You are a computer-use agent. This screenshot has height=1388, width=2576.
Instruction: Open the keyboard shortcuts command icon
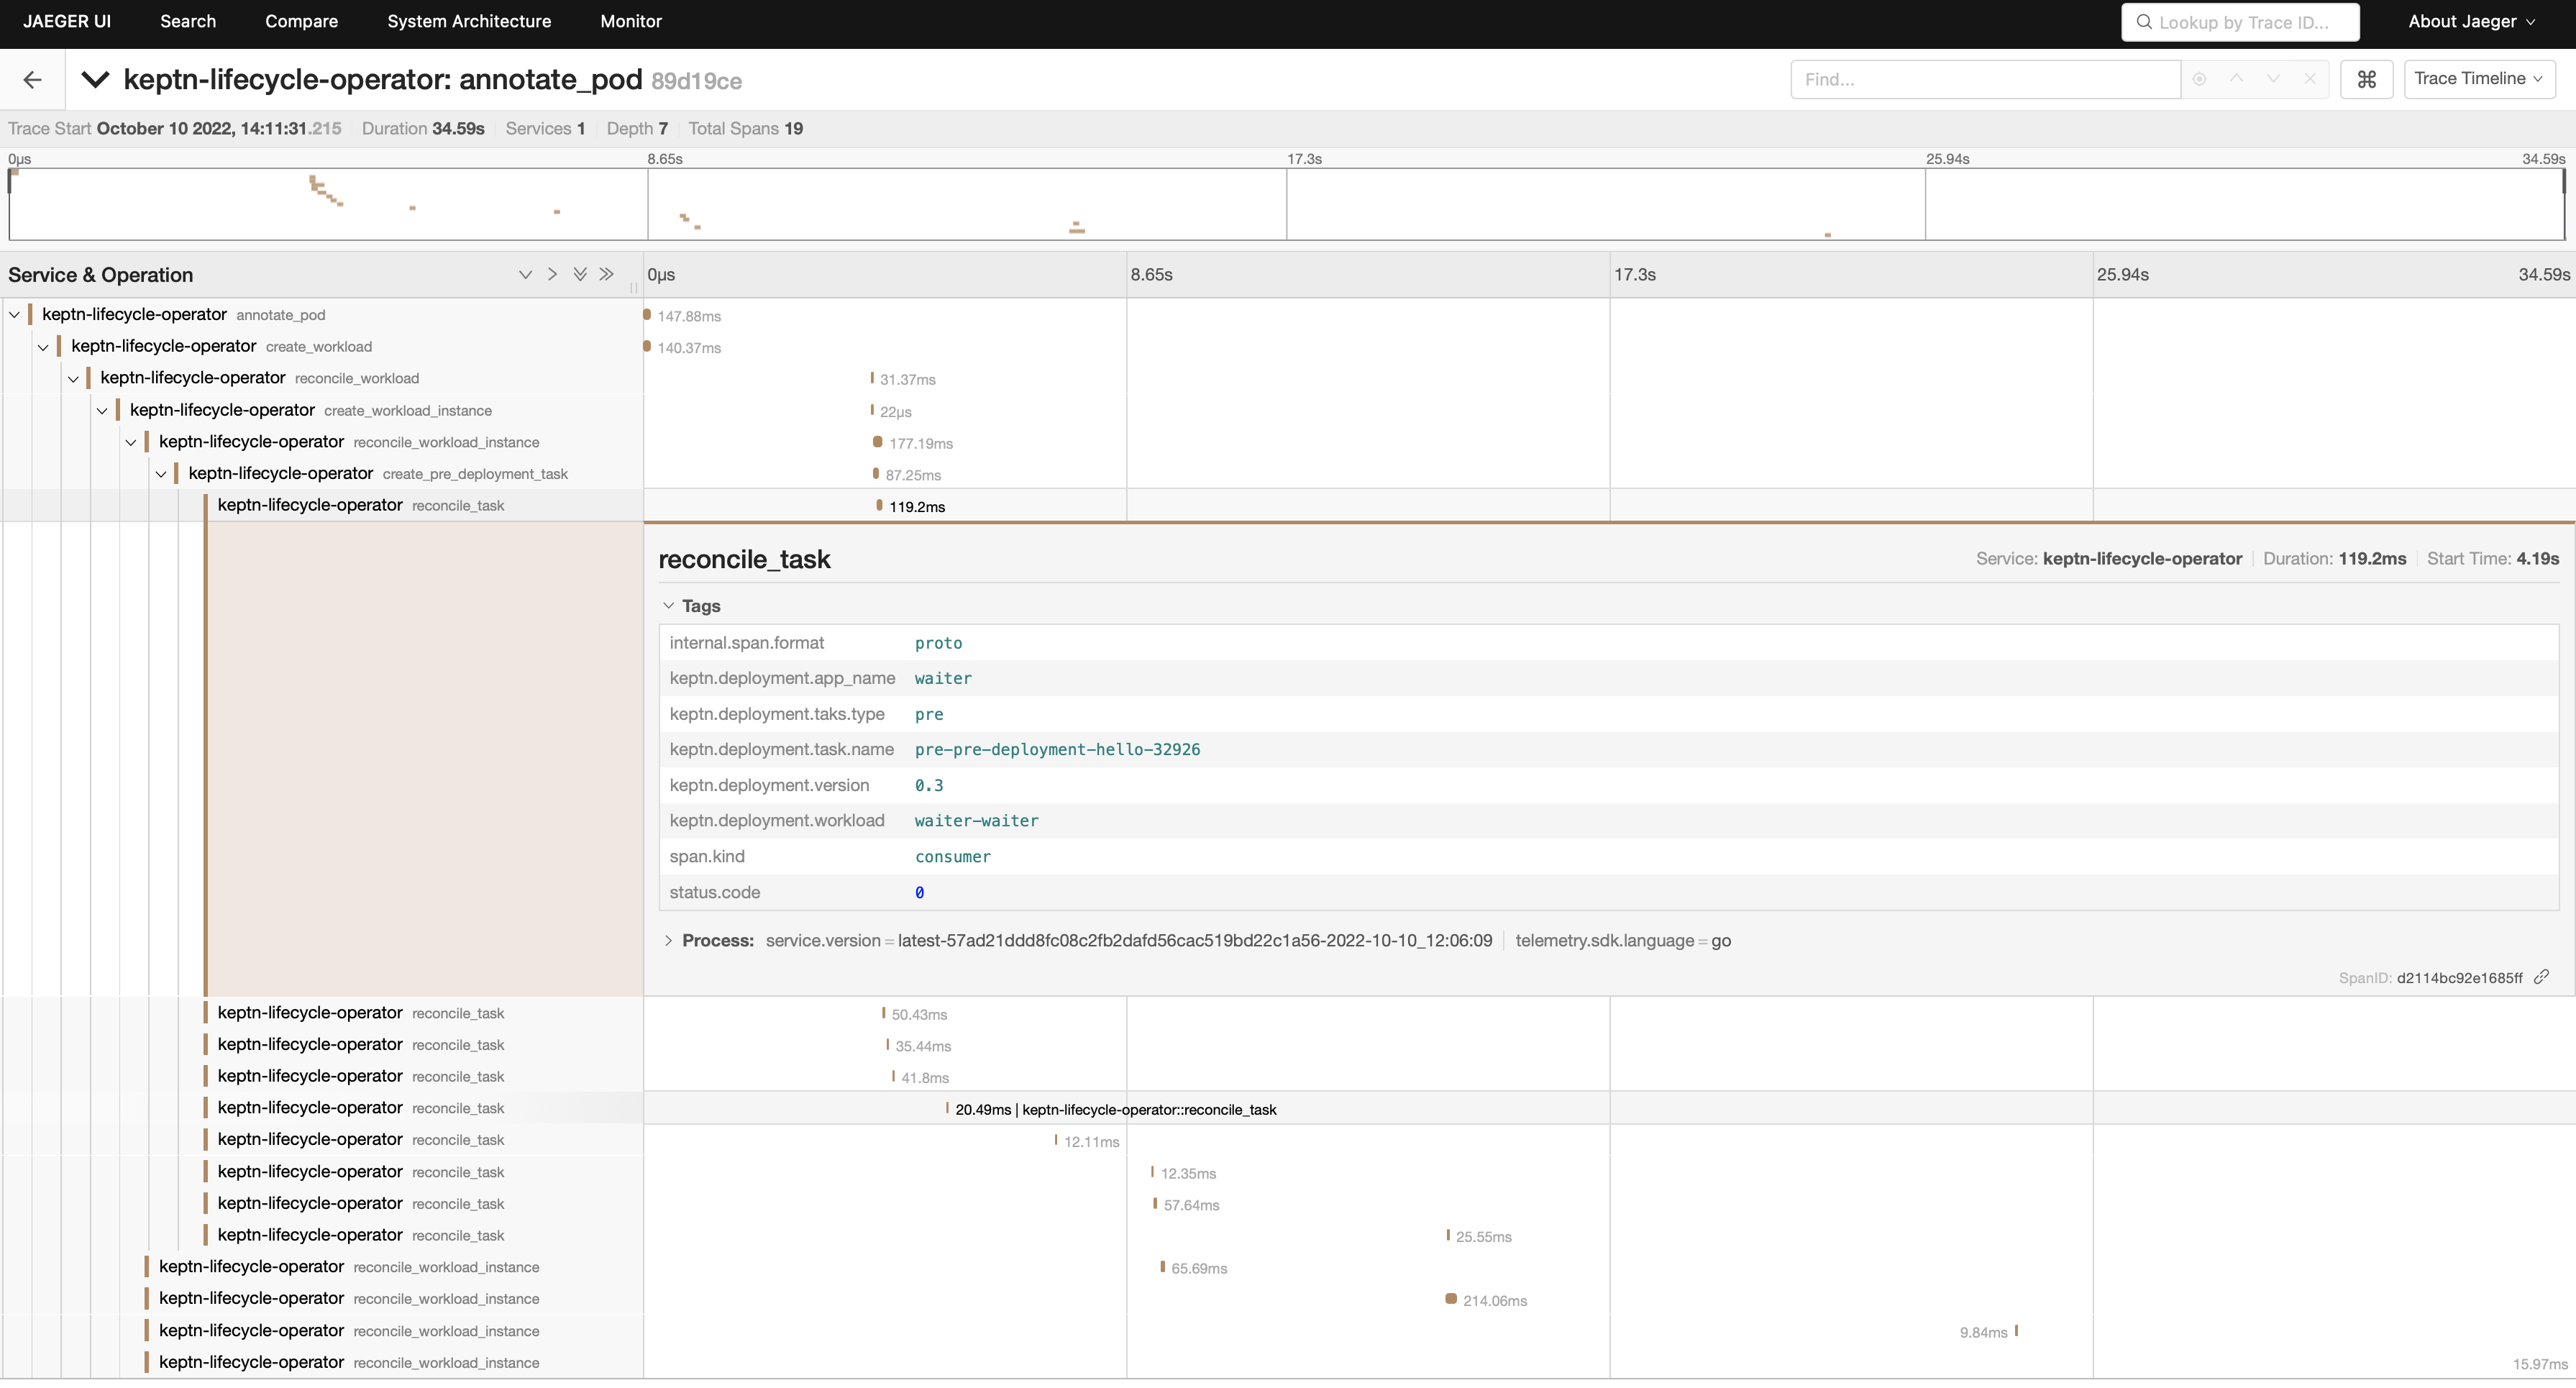pos(2367,79)
